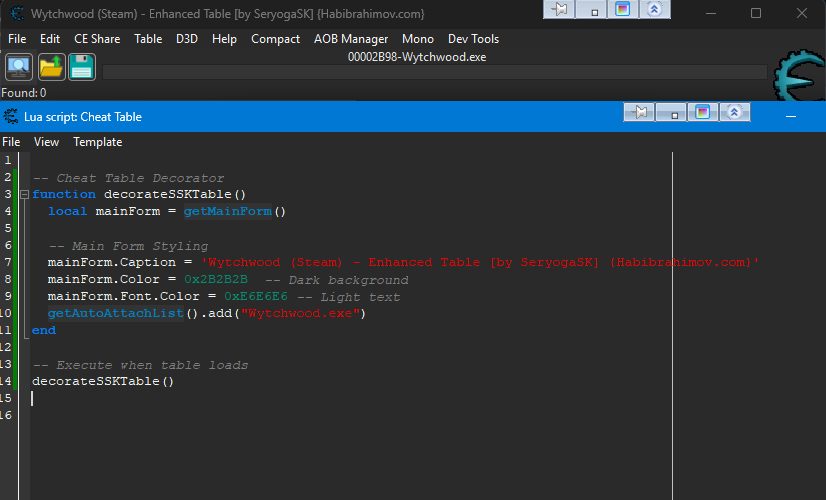Click the Cheat Table Decorator comment
This screenshot has height=500, width=826.
128,178
